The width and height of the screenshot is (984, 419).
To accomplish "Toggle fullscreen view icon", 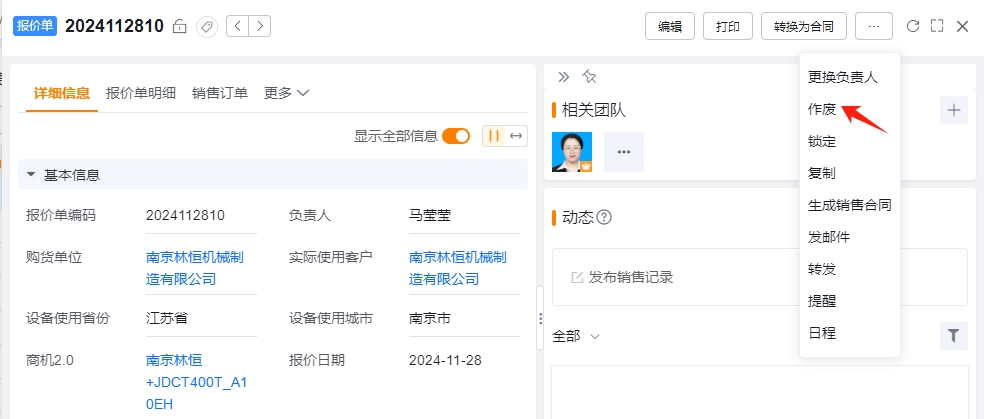I will click(x=937, y=26).
